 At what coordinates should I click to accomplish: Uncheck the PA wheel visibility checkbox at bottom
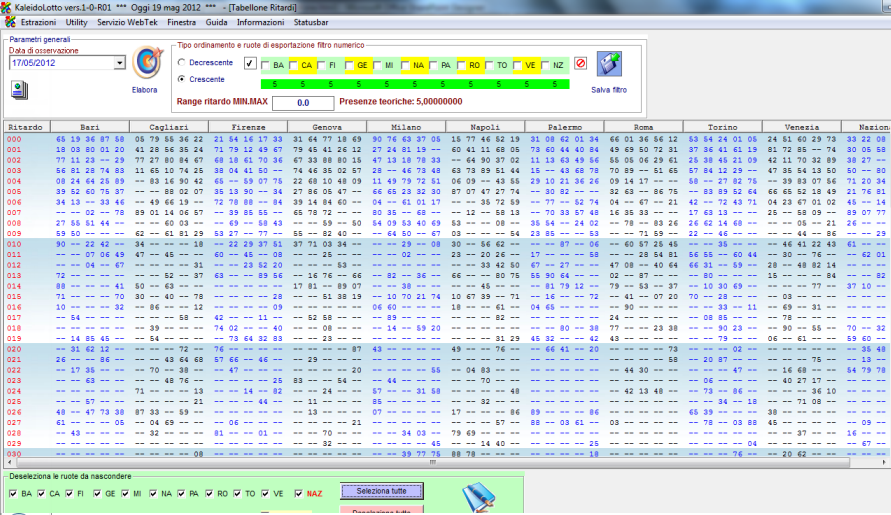pos(181,493)
